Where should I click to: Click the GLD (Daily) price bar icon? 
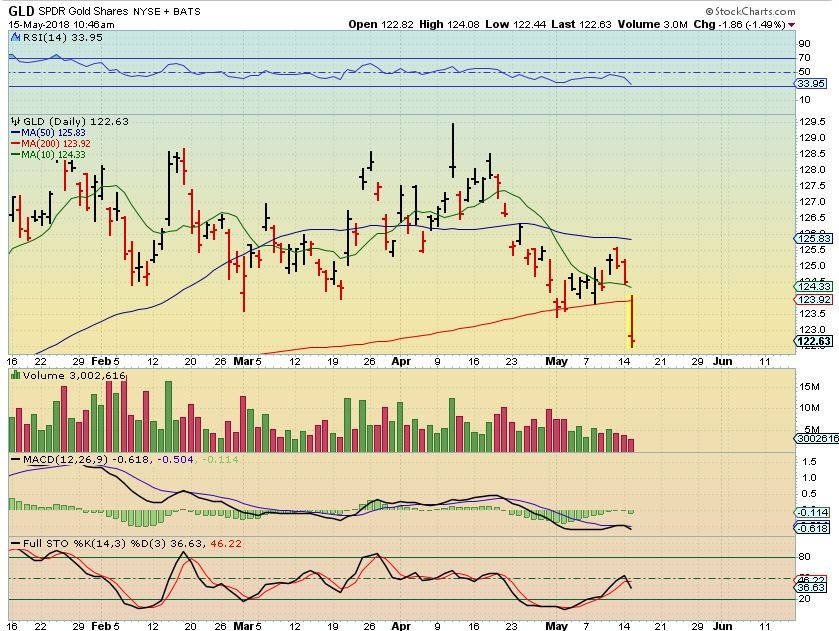(14, 121)
